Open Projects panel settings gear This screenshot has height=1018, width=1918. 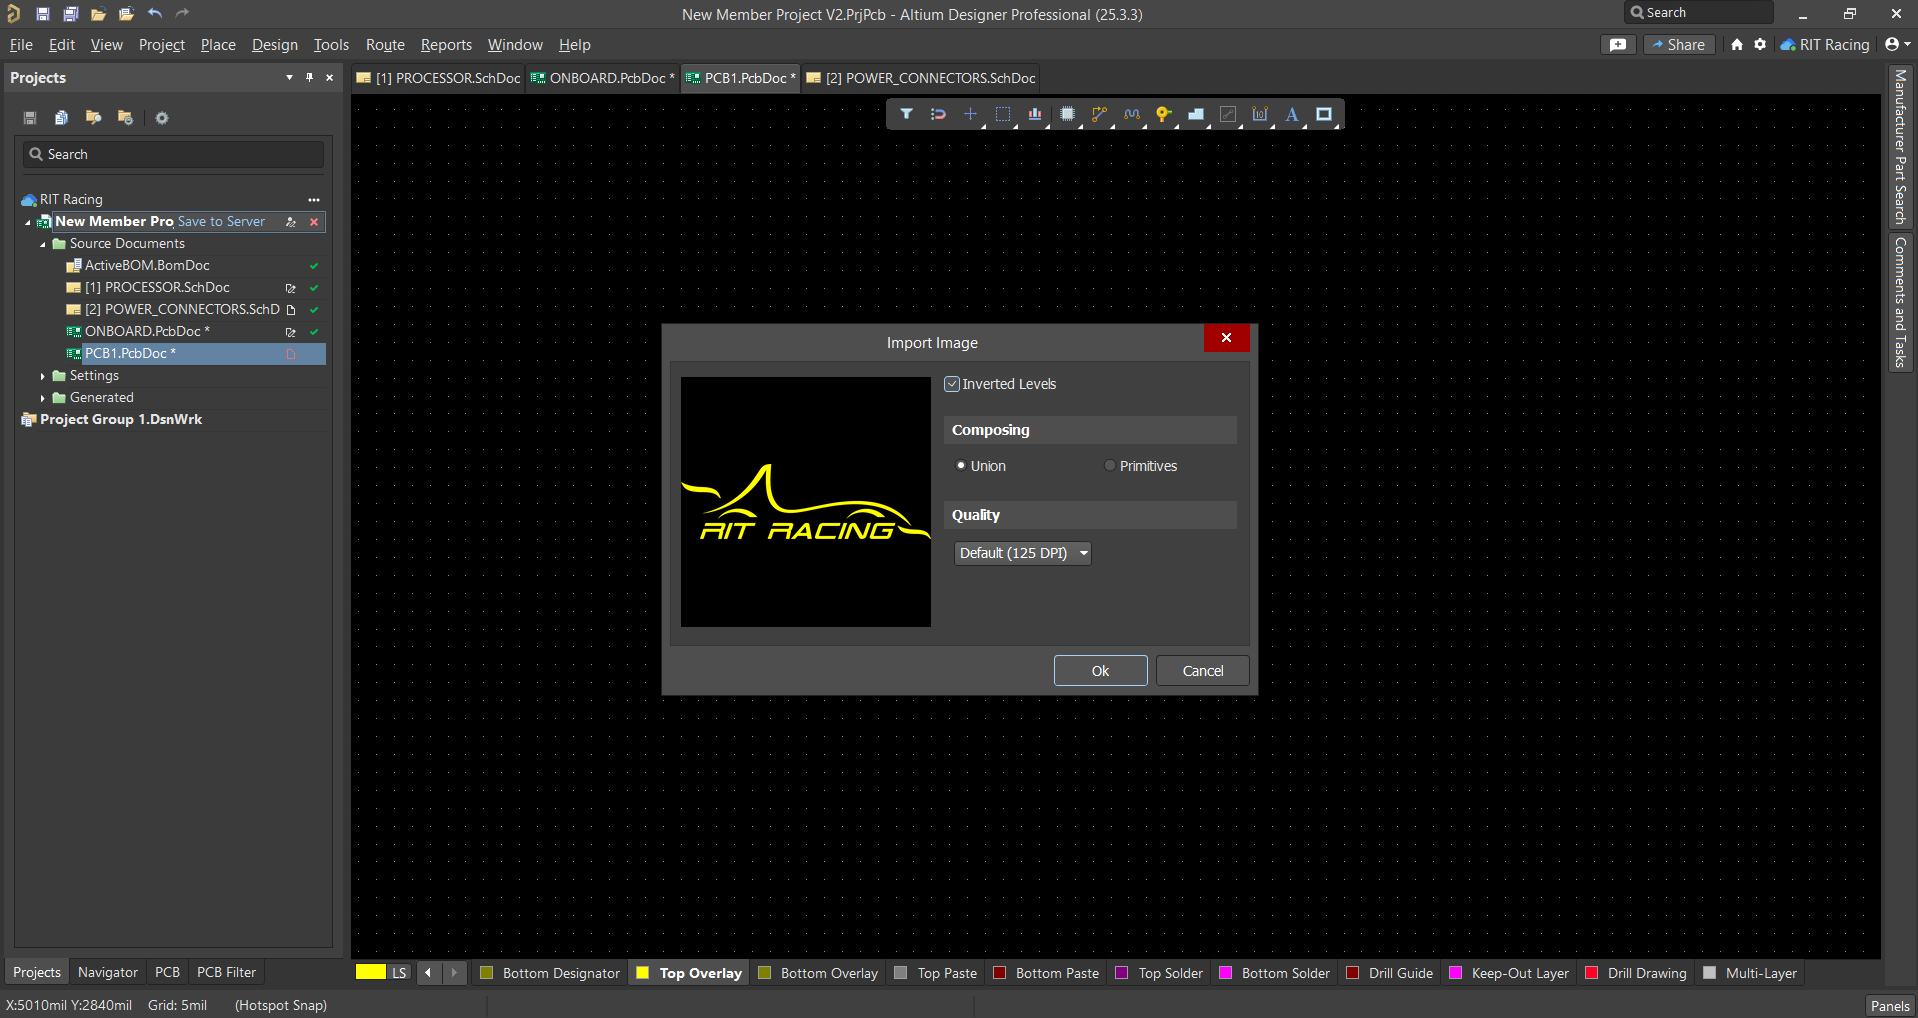pyautogui.click(x=162, y=118)
